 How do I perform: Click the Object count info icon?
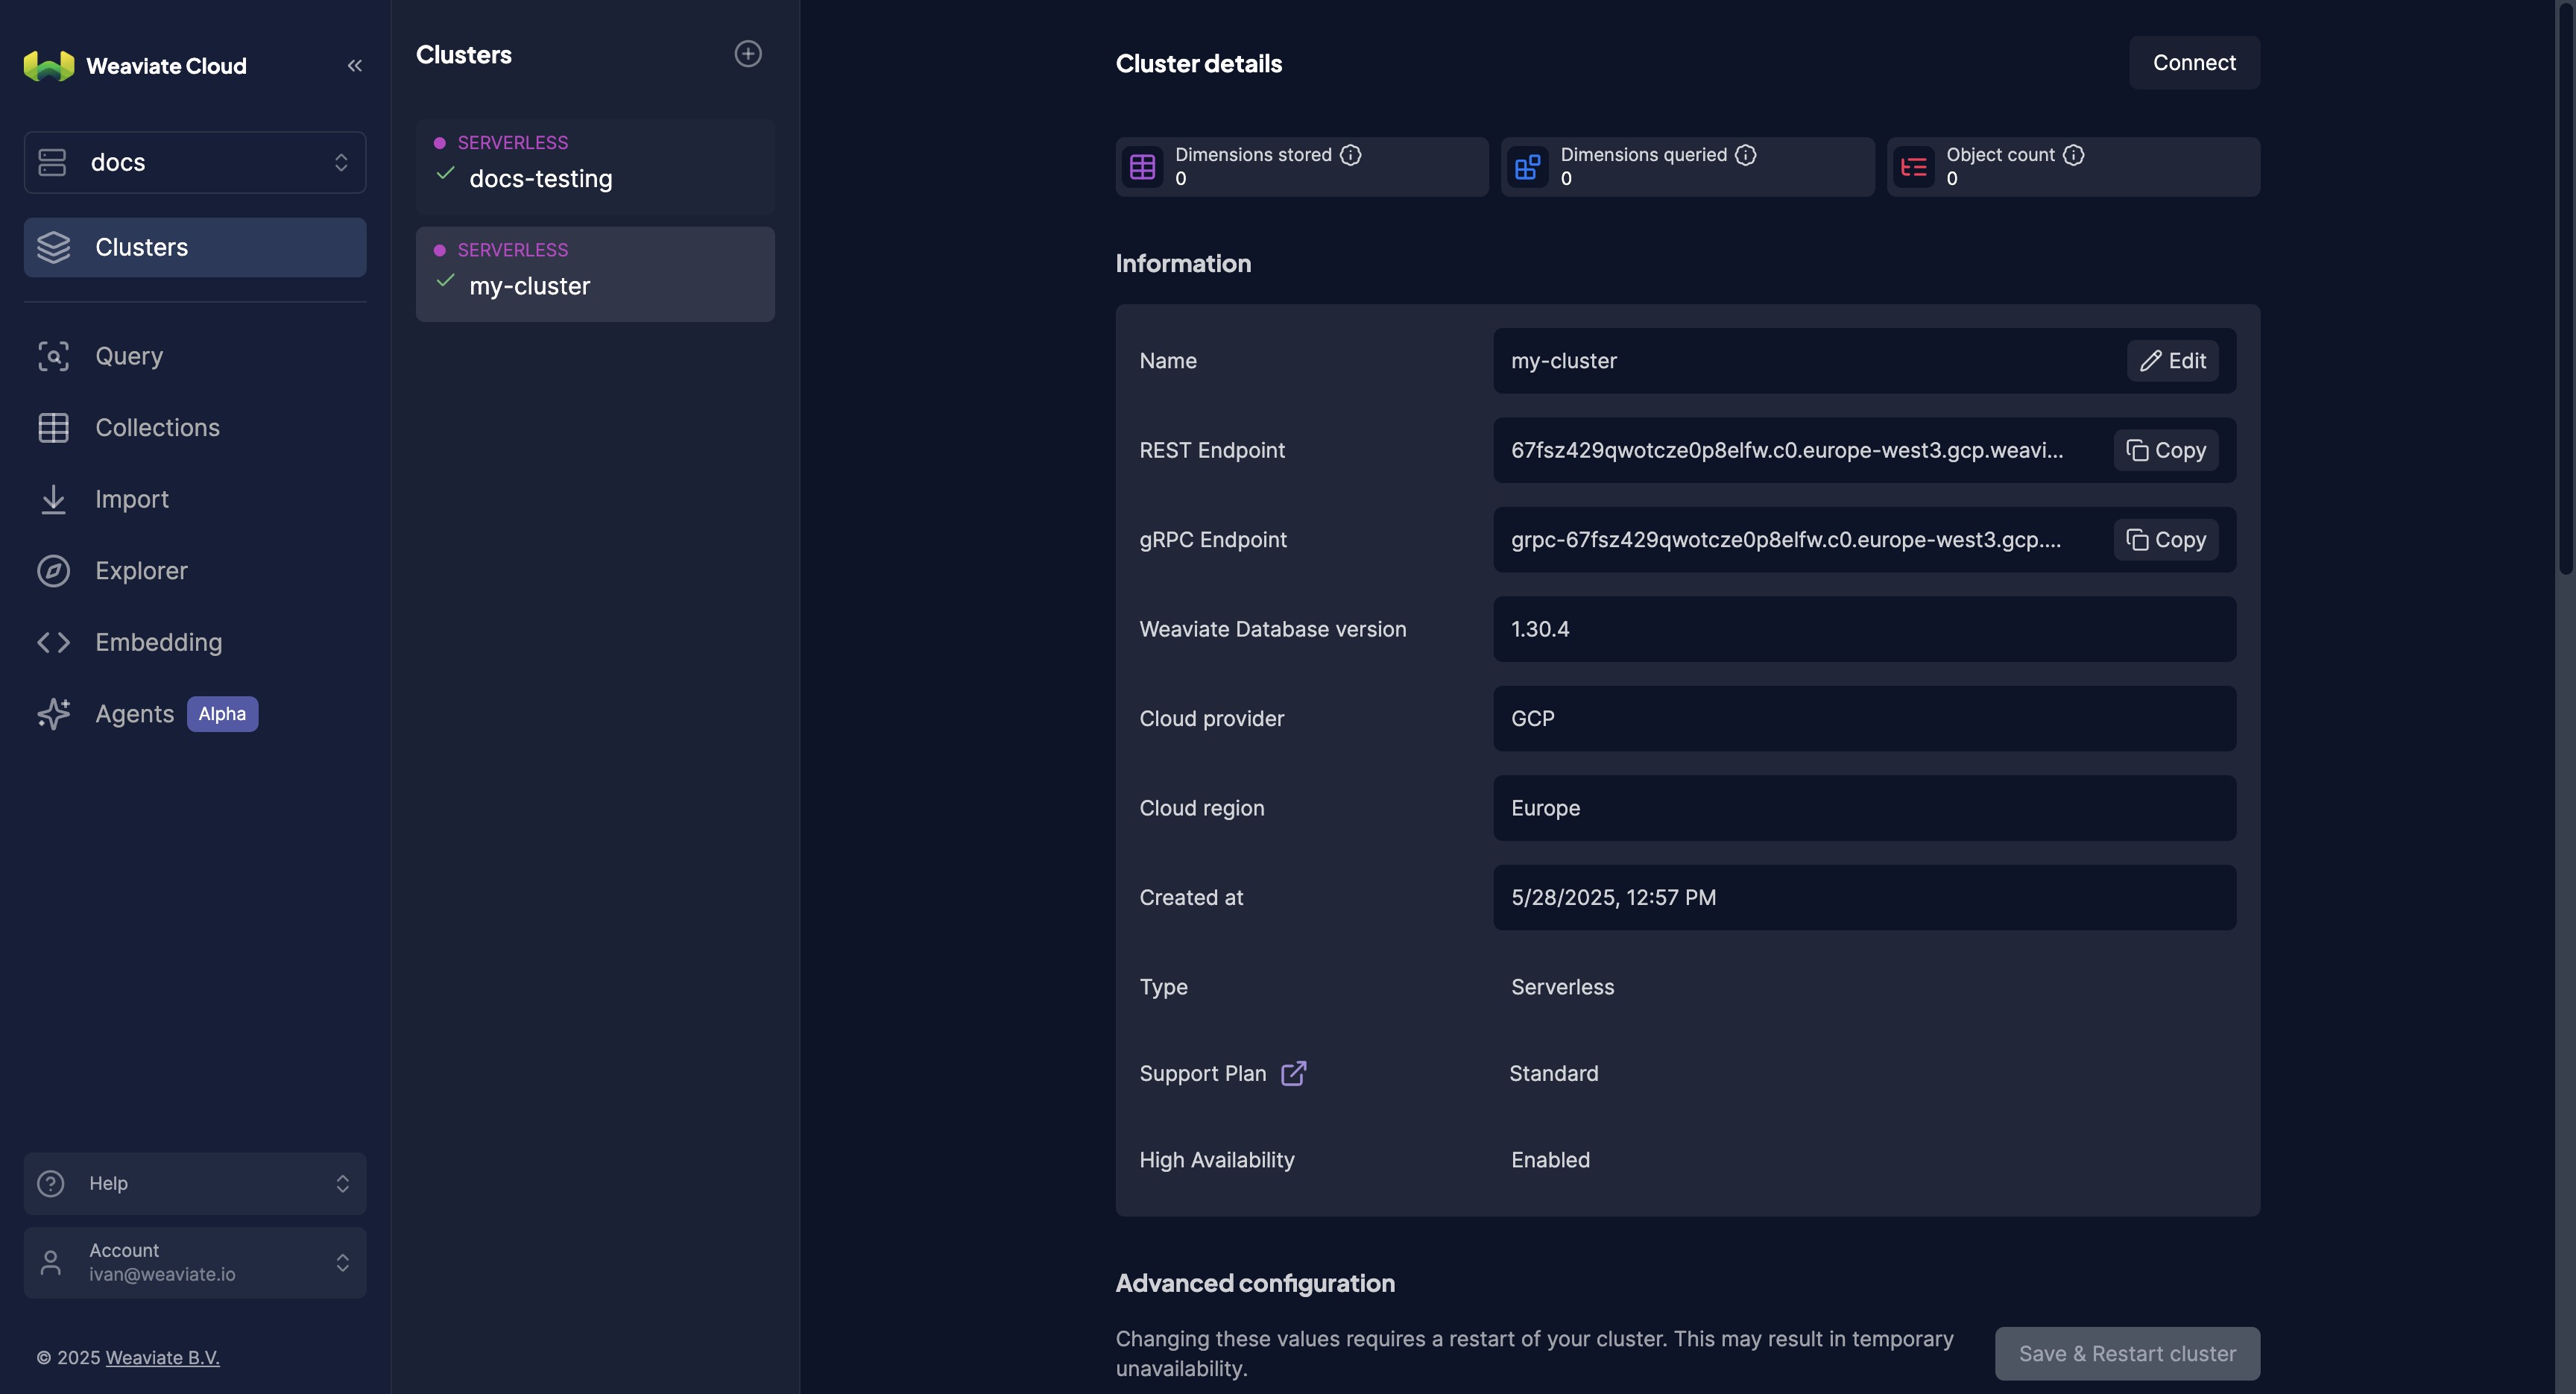[2074, 155]
